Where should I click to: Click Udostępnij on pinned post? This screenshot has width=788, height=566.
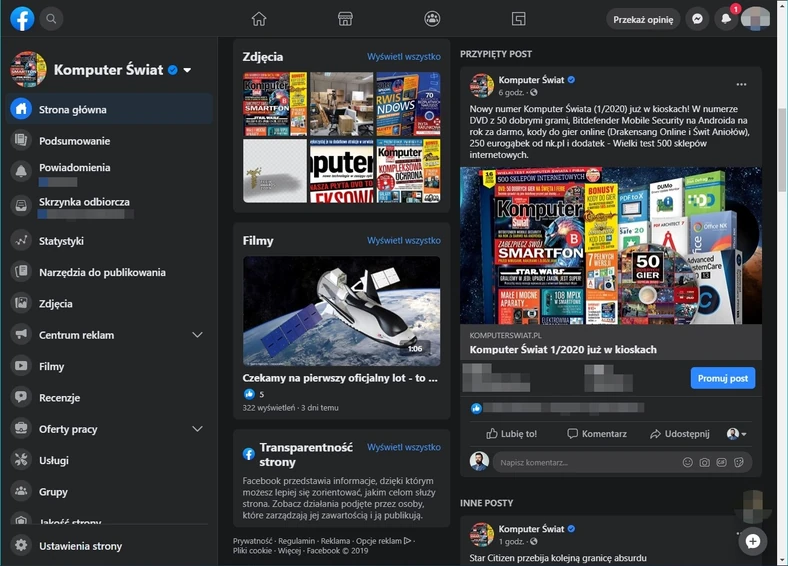click(679, 434)
